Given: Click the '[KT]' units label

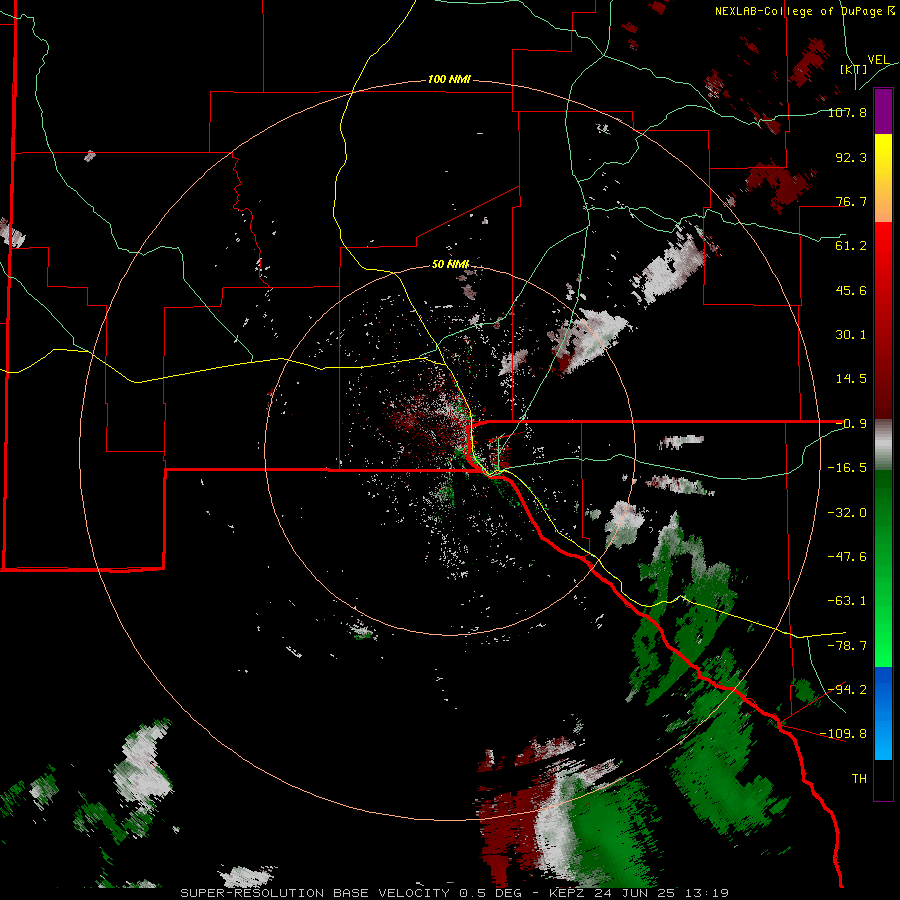Looking at the screenshot, I should (x=854, y=69).
